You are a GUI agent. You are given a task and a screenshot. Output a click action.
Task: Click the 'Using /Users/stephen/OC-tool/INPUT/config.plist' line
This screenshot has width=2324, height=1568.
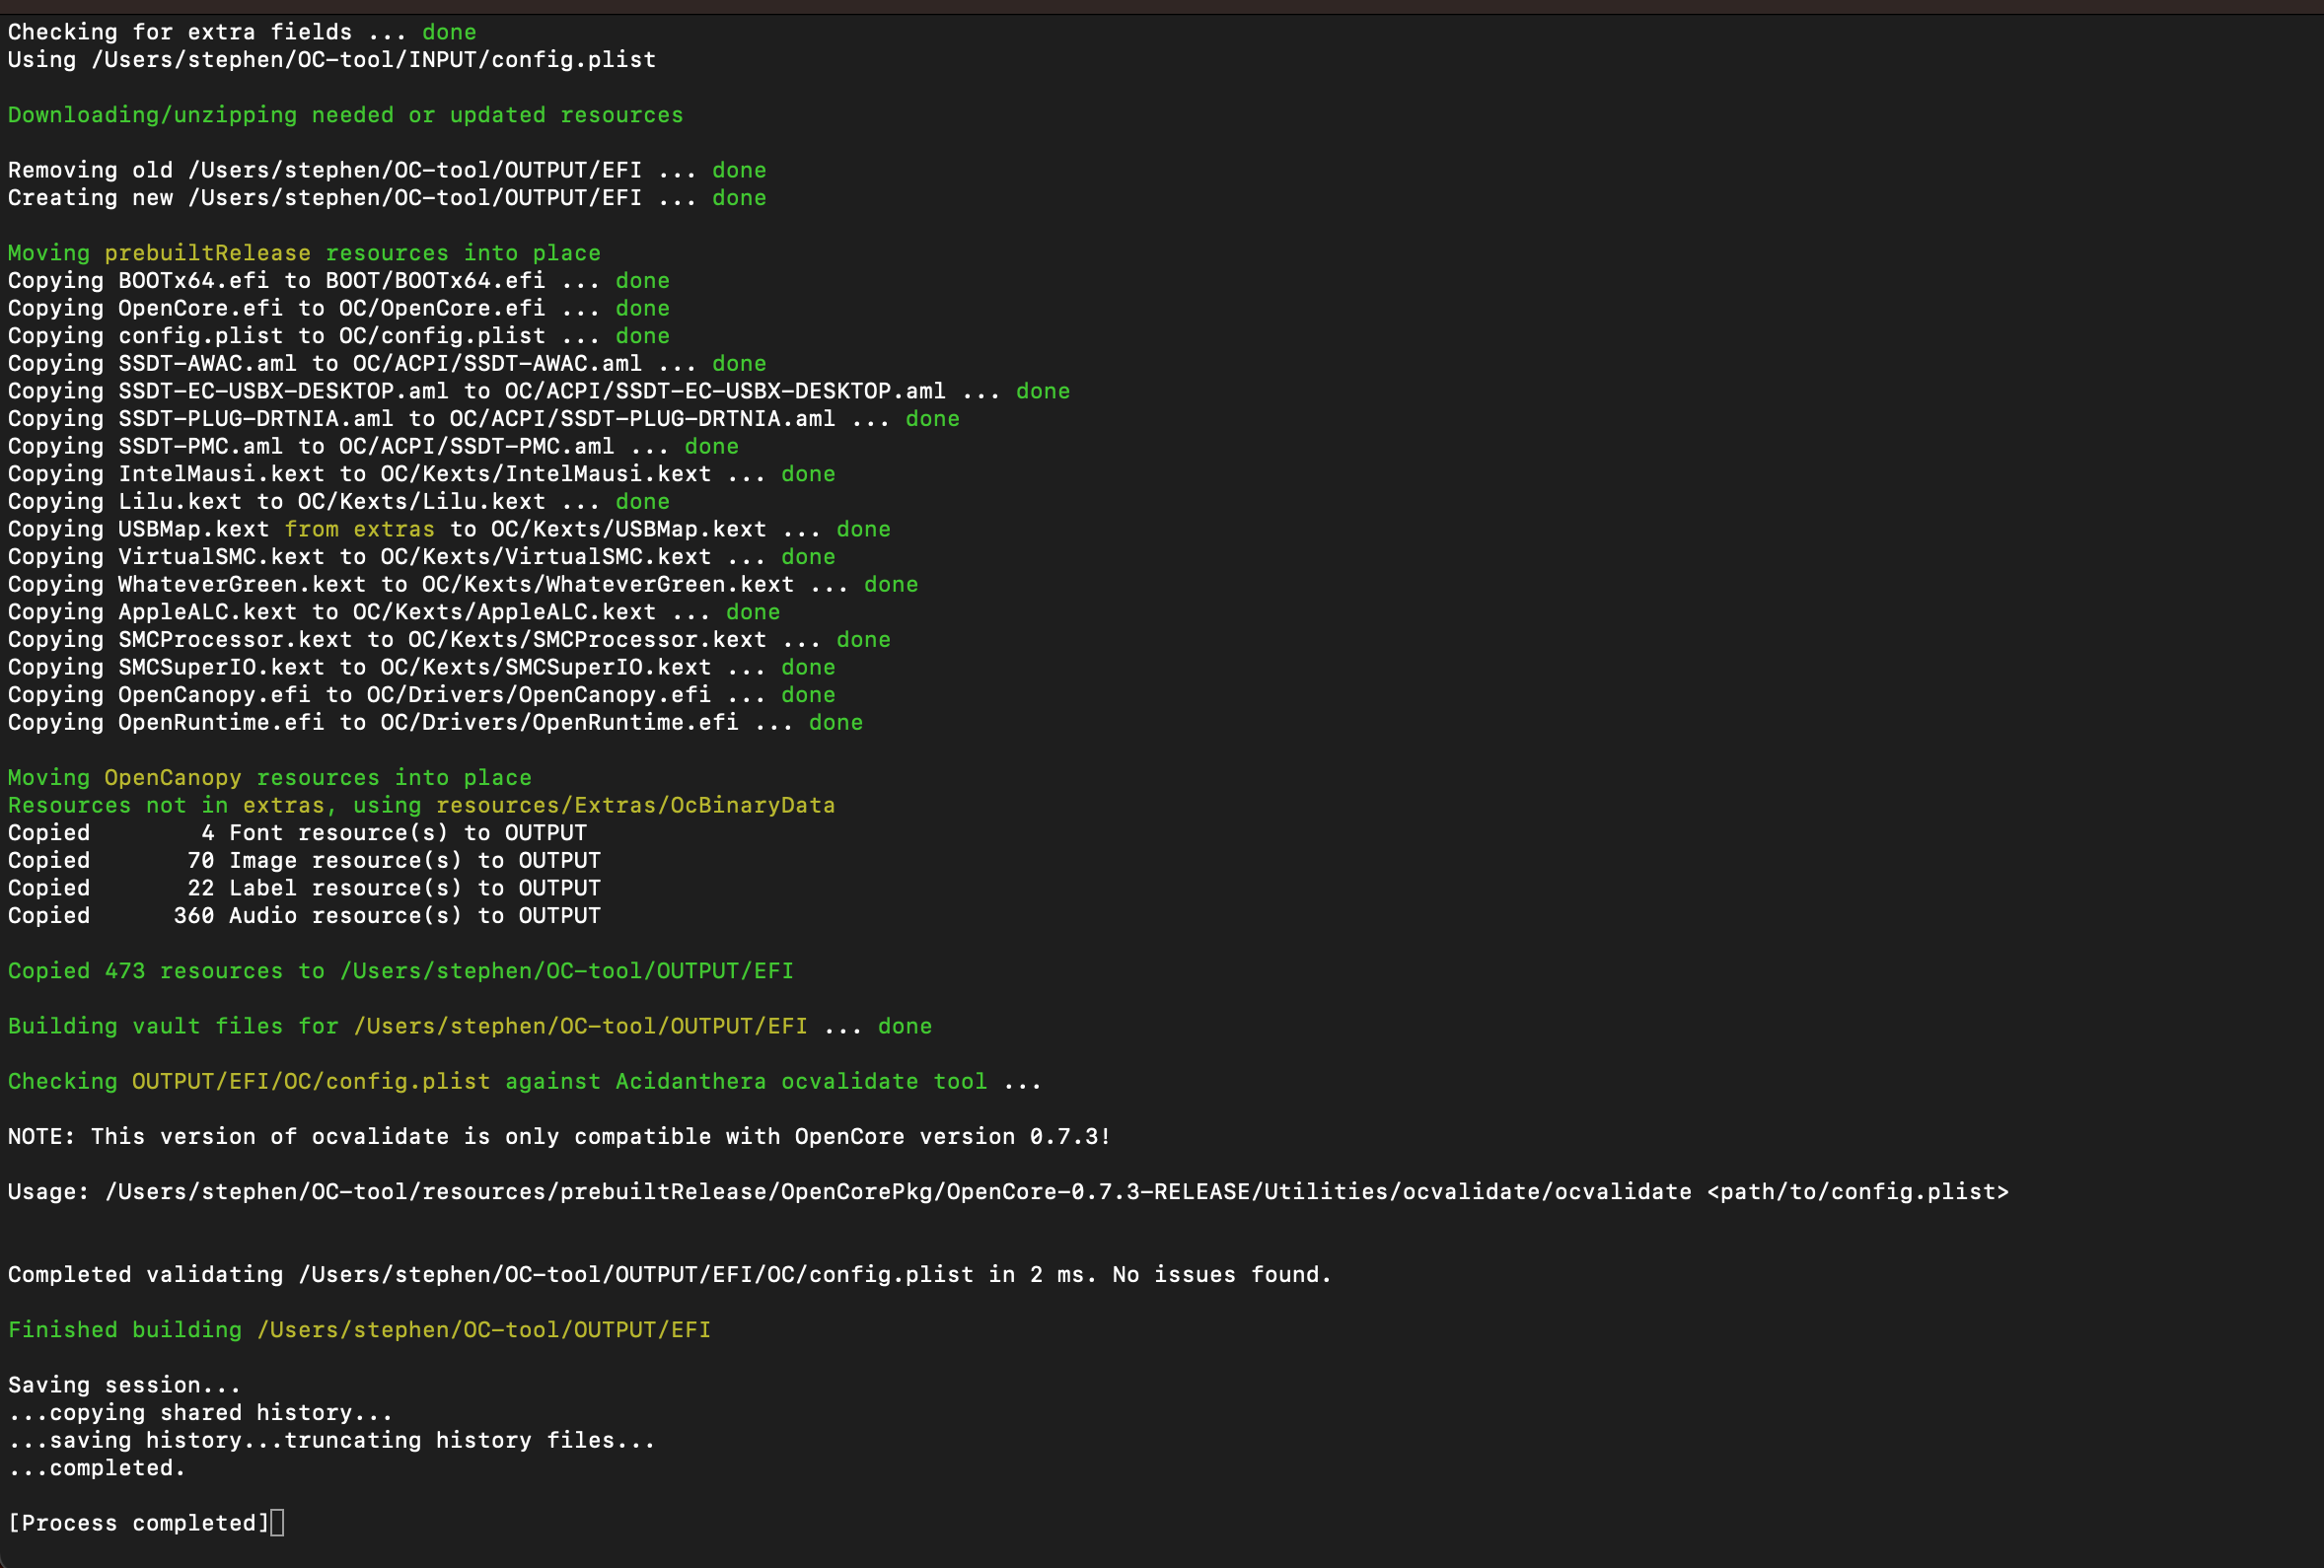(332, 60)
